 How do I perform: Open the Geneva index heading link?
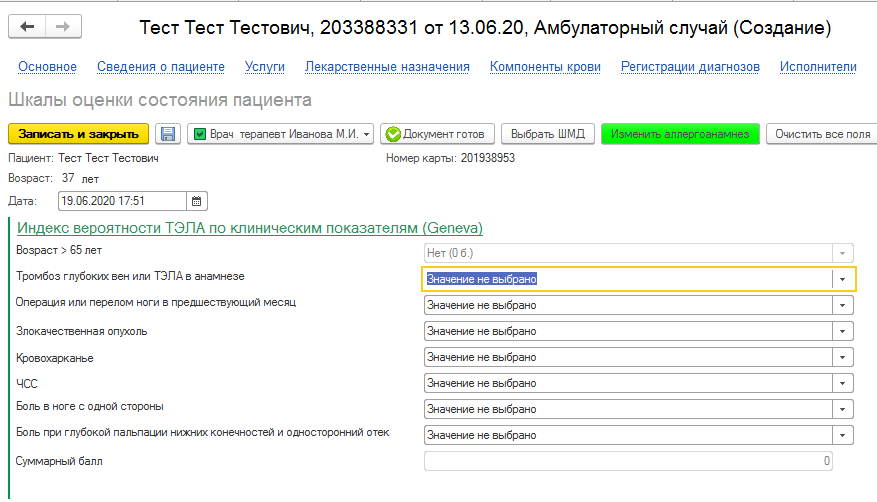[249, 227]
